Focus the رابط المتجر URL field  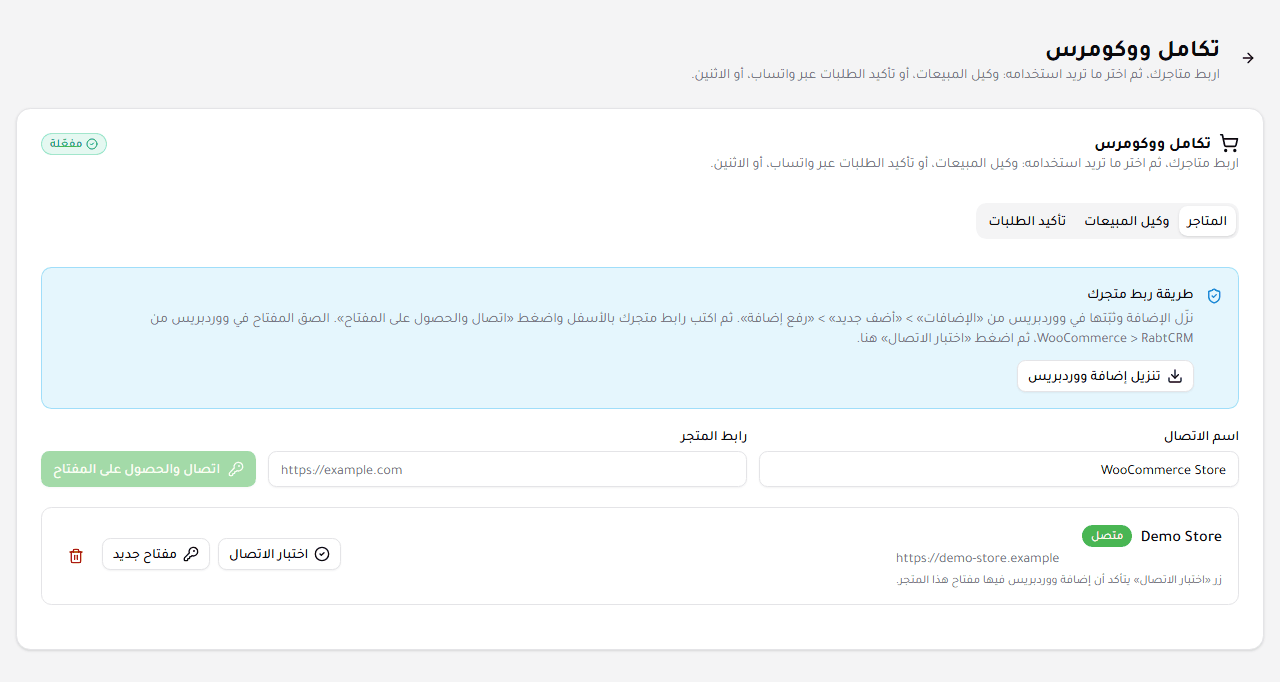pos(507,469)
